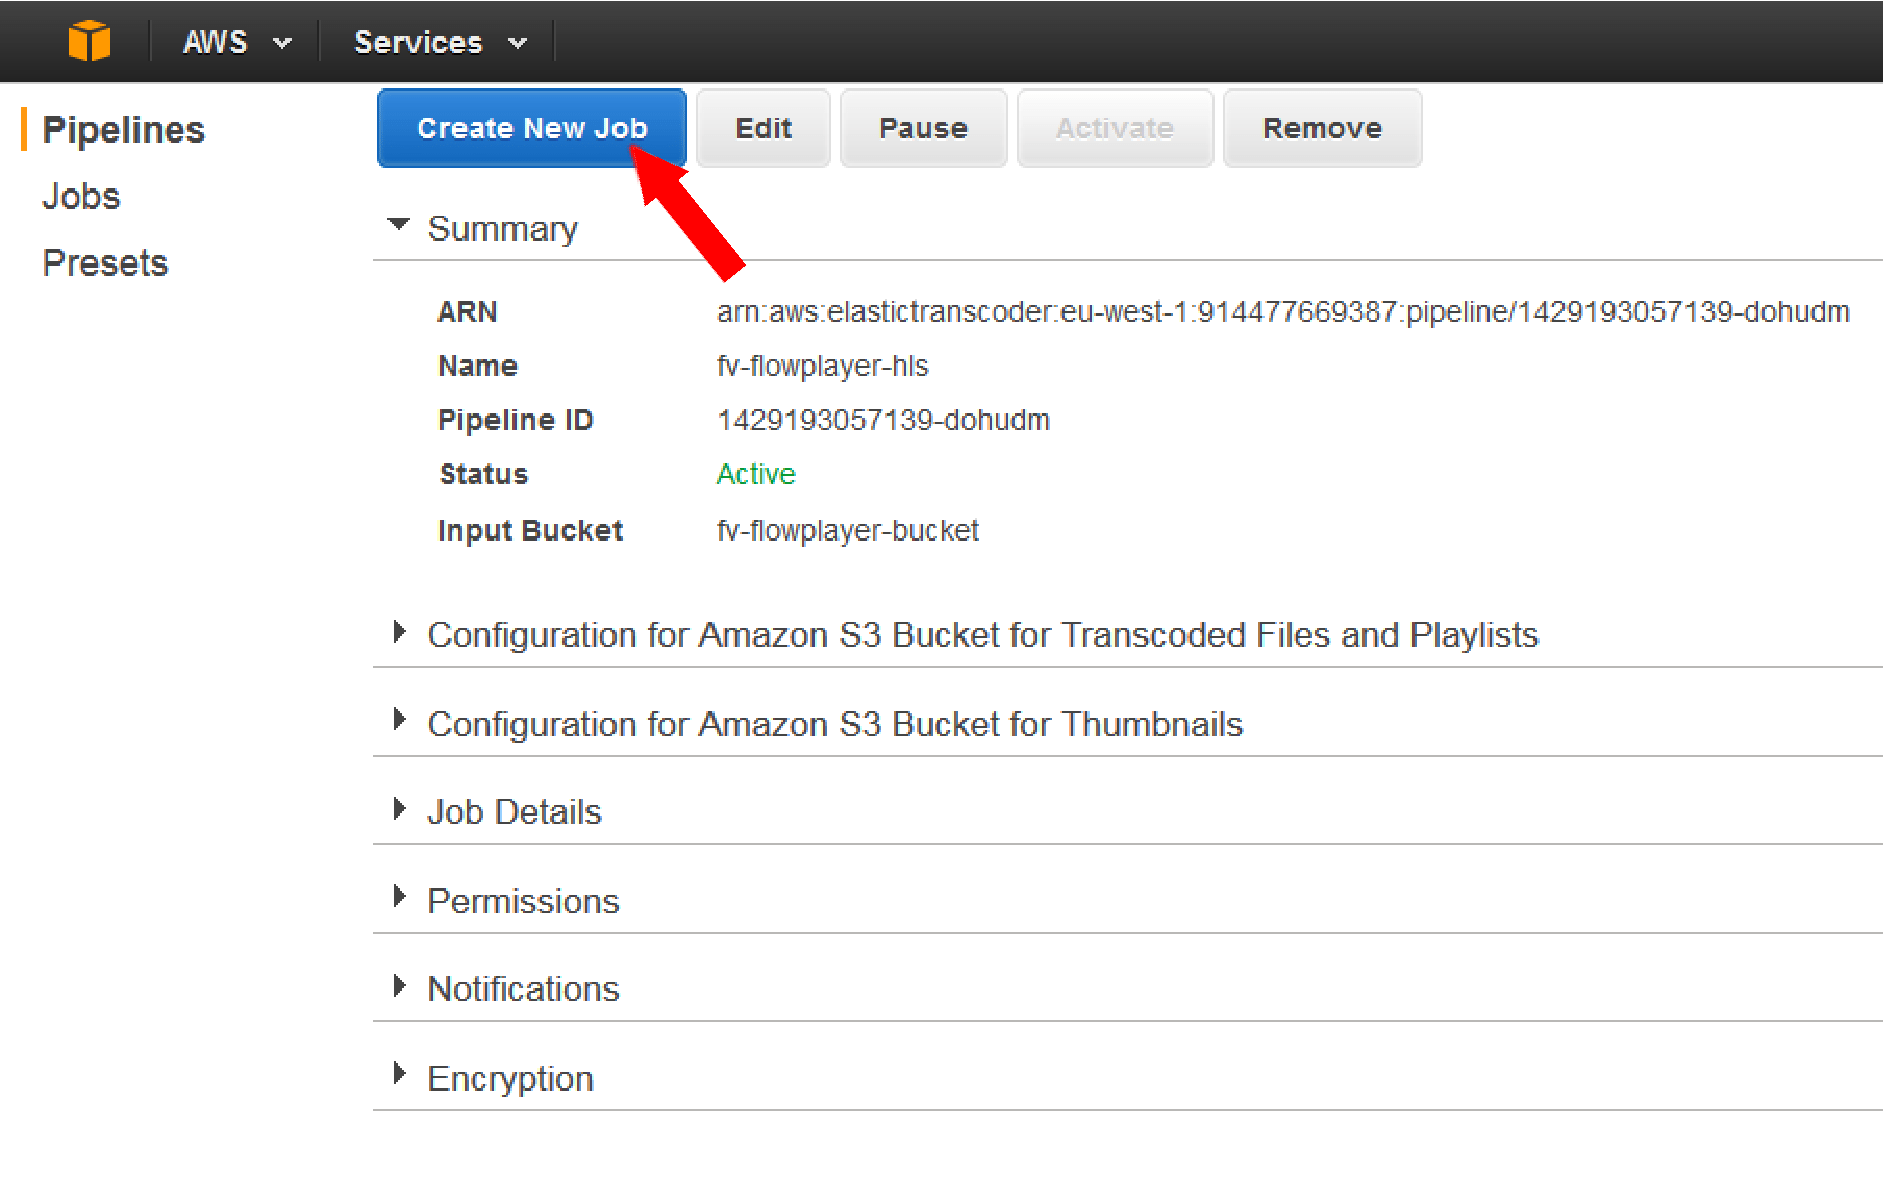
Task: Go to Jobs in the sidebar
Action: [x=81, y=196]
